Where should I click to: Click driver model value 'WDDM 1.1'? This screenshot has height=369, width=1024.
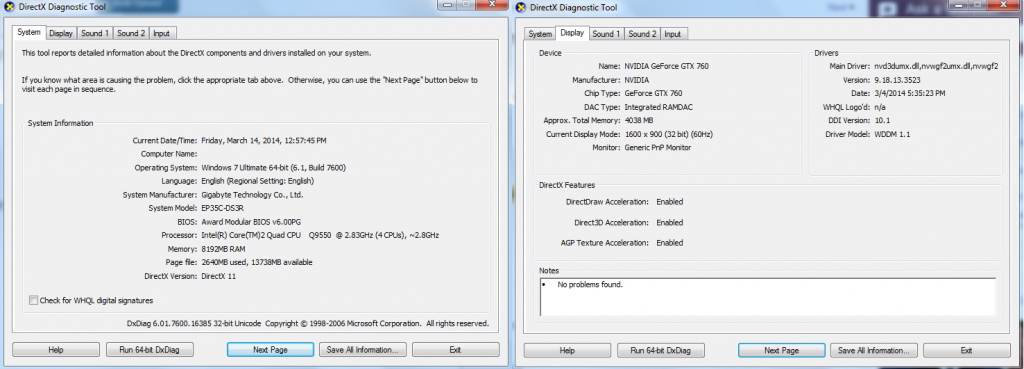coord(892,135)
